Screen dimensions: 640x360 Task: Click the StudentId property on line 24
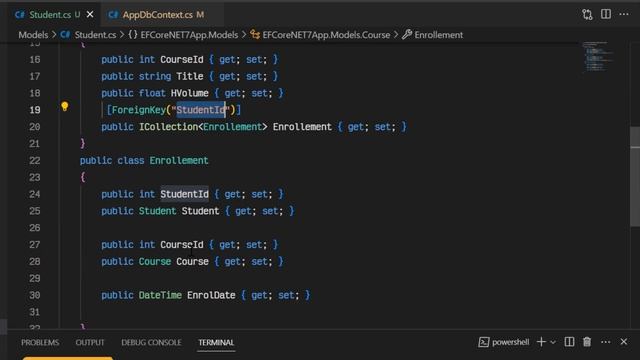(x=184, y=194)
